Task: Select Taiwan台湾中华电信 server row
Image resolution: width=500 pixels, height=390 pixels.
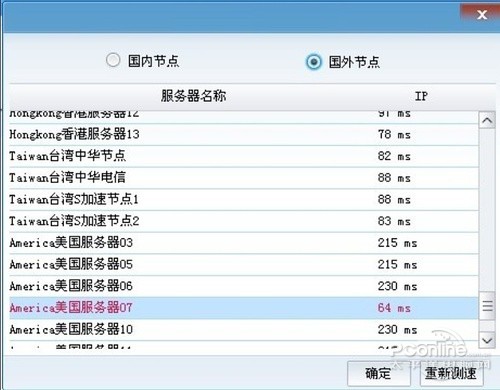Action: pos(244,178)
